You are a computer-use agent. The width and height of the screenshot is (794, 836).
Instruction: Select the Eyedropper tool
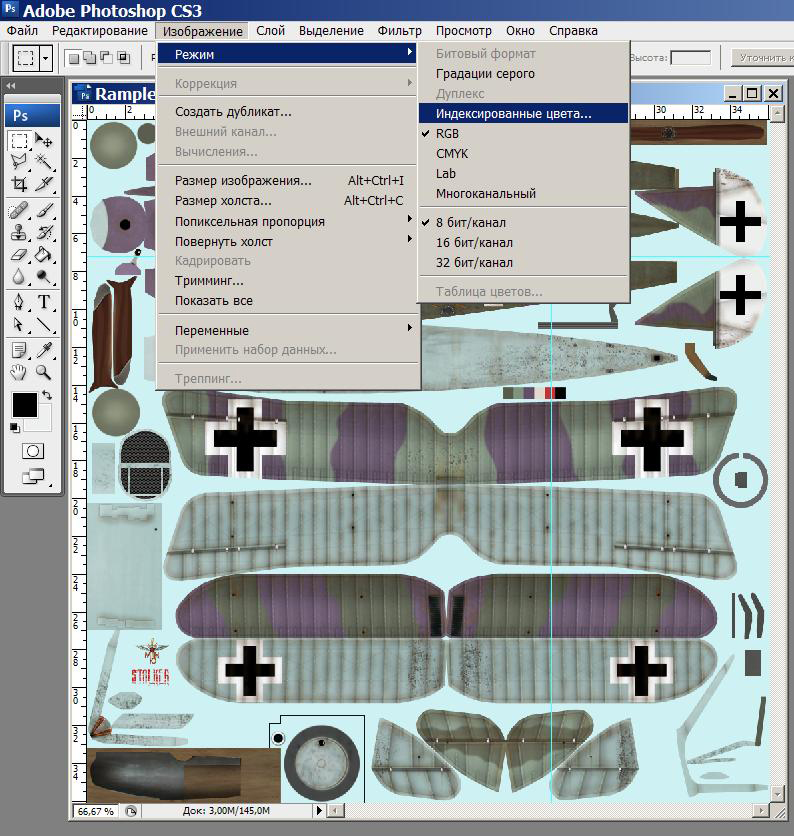[44, 350]
